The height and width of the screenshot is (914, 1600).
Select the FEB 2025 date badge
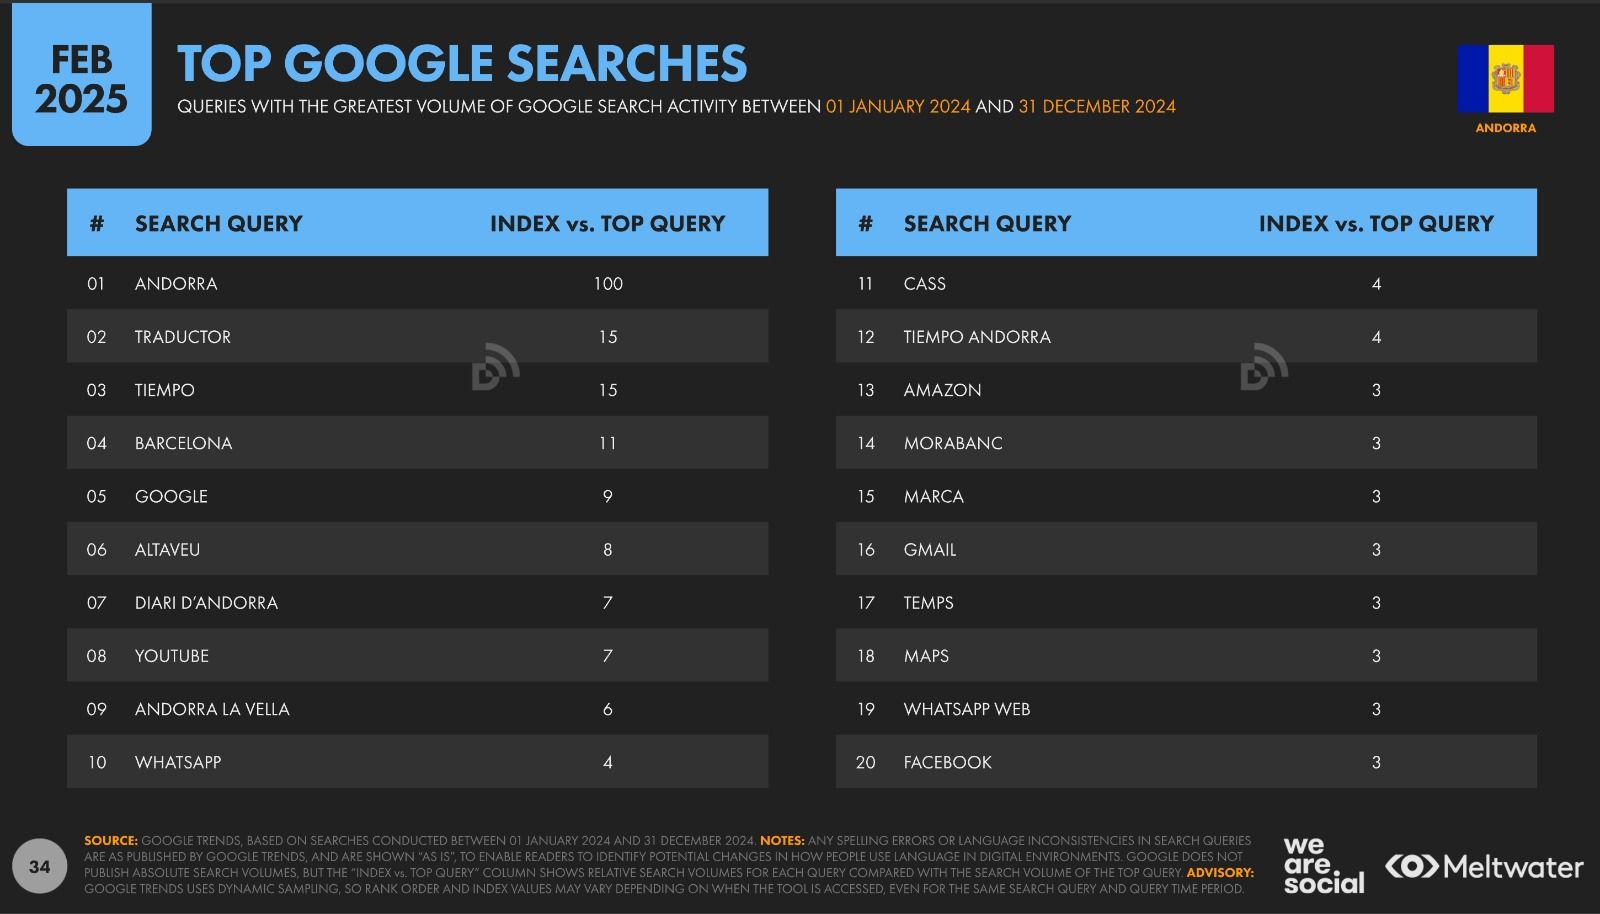pyautogui.click(x=81, y=79)
